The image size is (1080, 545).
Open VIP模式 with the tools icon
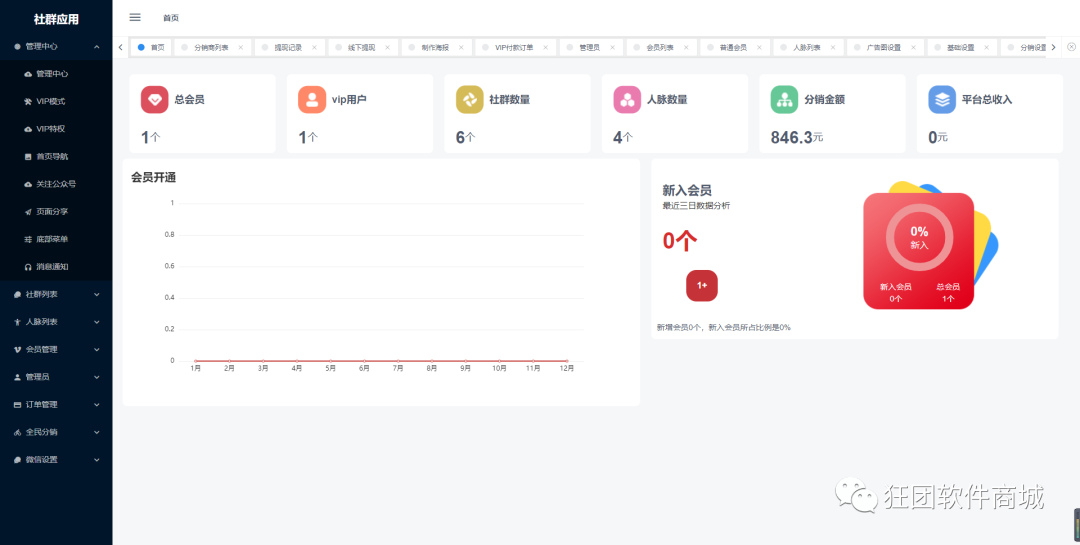coord(56,101)
